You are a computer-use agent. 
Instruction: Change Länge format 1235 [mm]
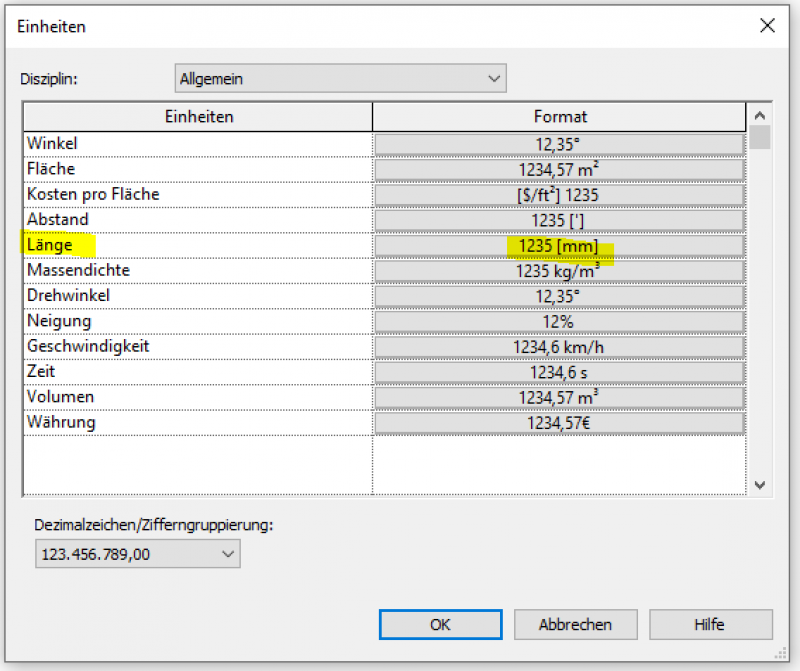coord(559,245)
